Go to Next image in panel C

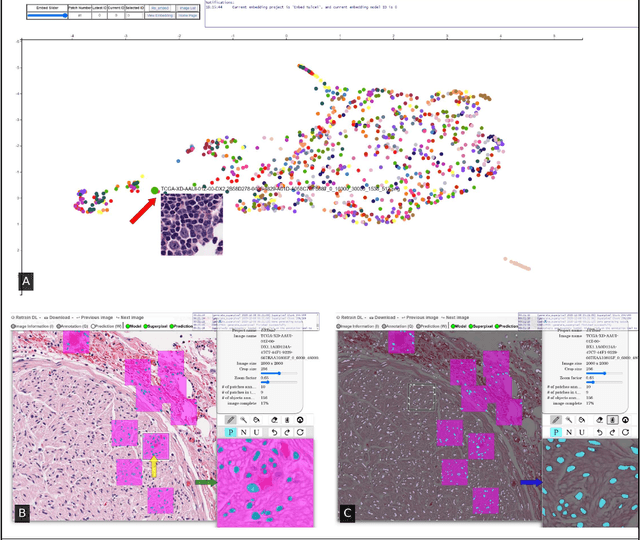455,318
